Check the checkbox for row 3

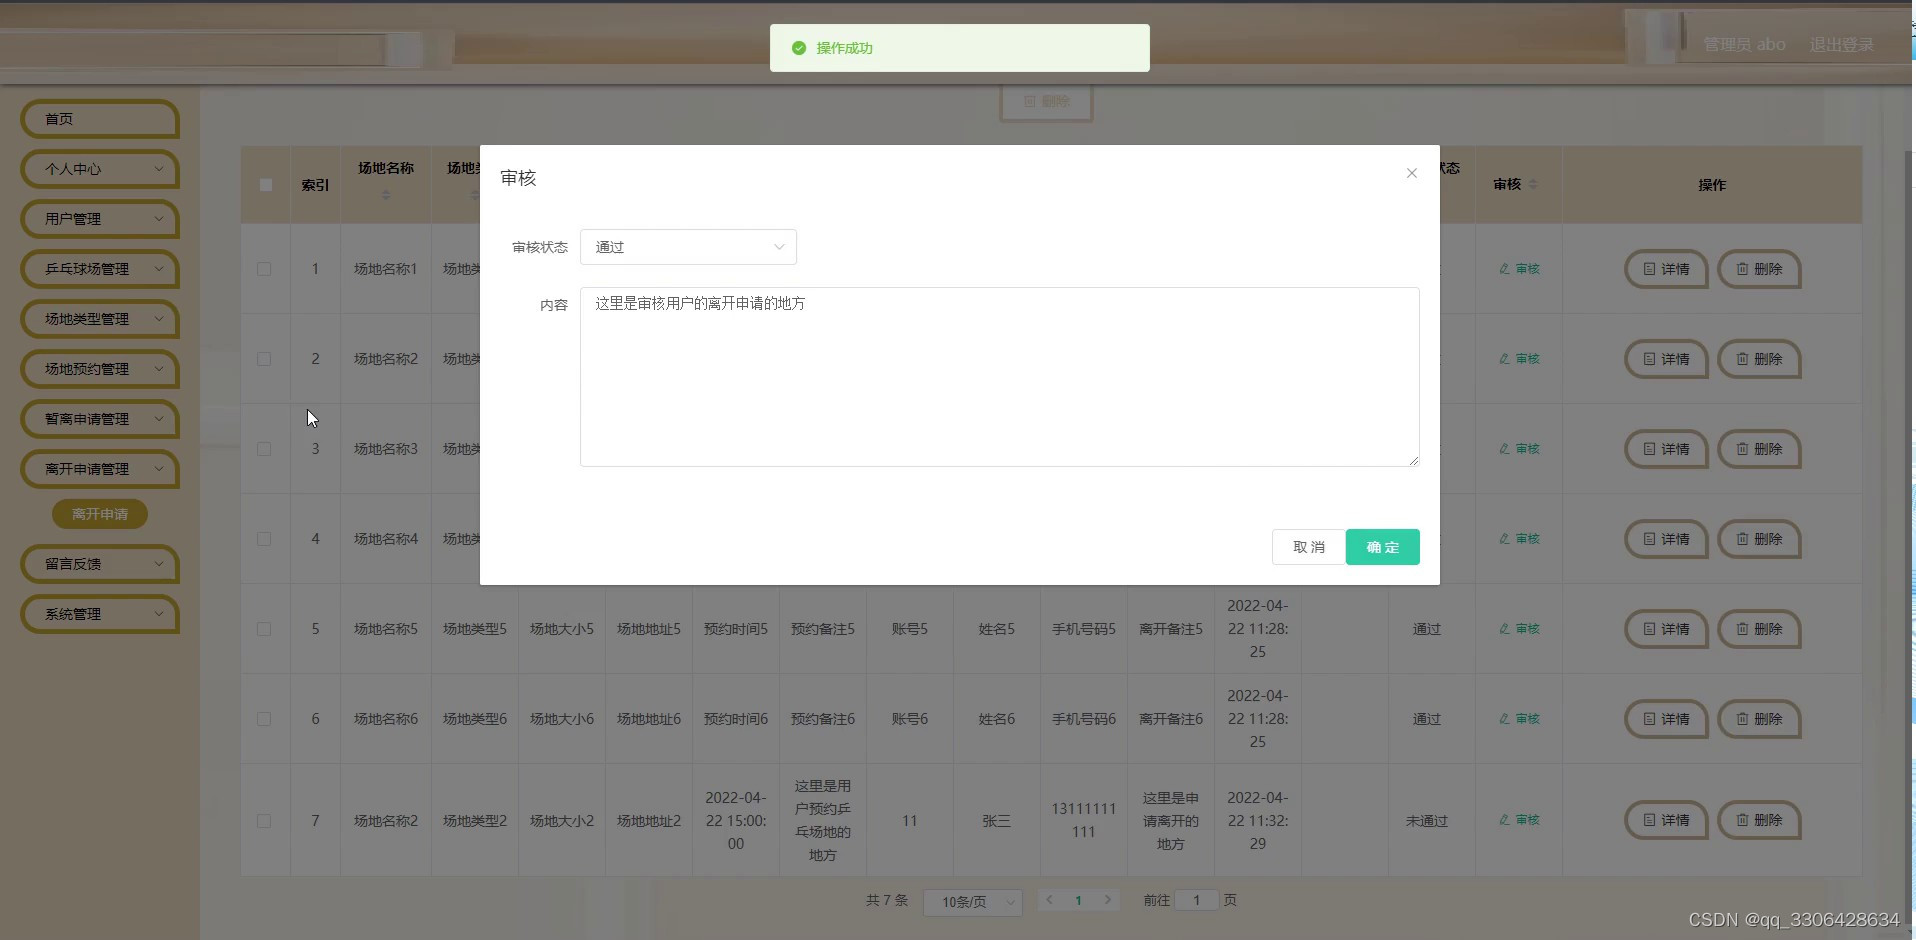click(264, 449)
